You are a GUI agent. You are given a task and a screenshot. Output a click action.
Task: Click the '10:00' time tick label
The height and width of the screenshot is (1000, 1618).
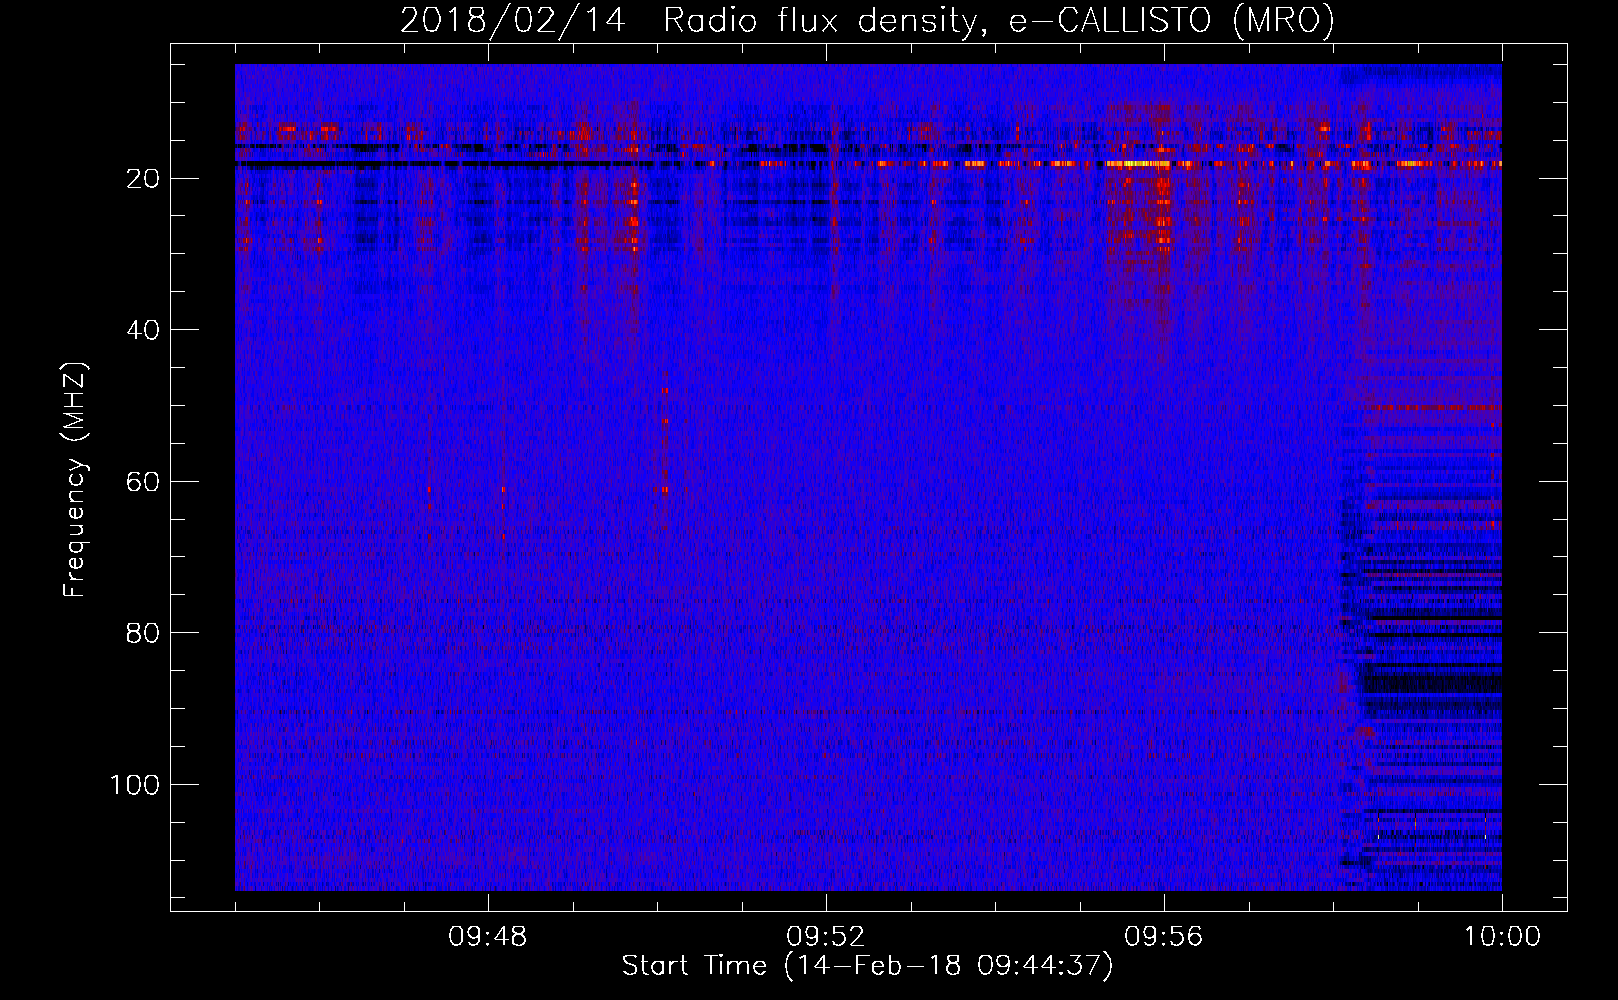(1502, 937)
